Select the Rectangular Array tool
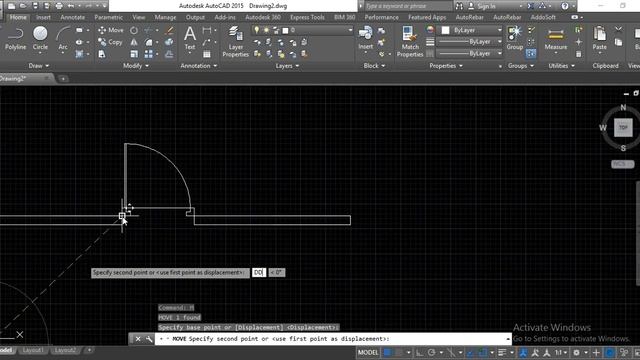The width and height of the screenshot is (640, 360). click(149, 54)
